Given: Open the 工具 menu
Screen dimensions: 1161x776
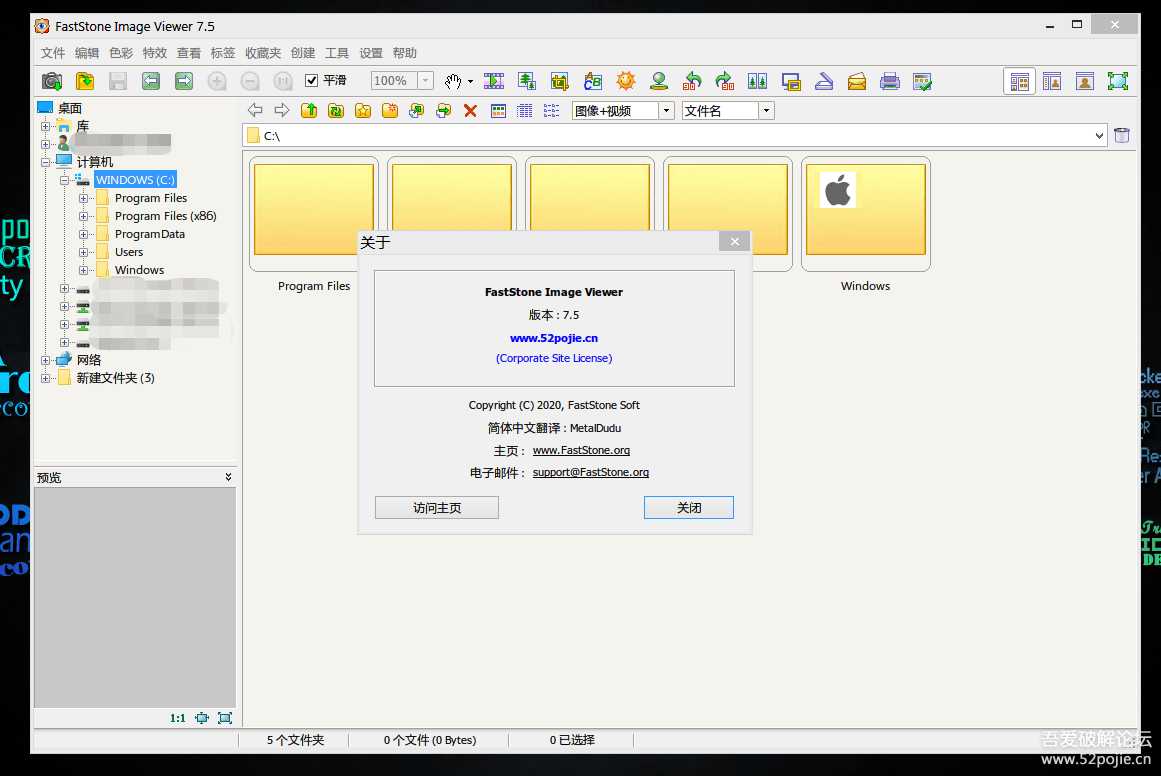Looking at the screenshot, I should point(337,53).
